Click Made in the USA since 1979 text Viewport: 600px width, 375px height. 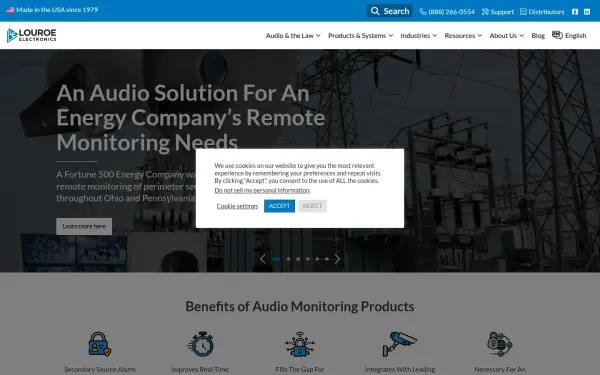pos(57,10)
